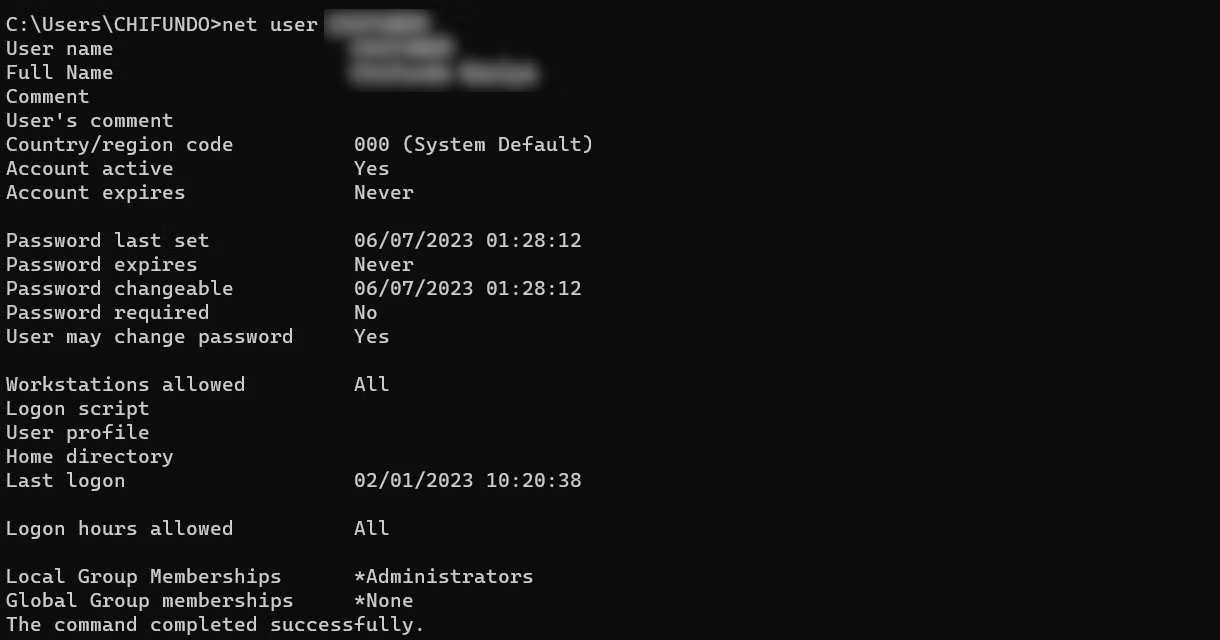
Task: Click the 'Account expires' Never value
Action: [384, 192]
